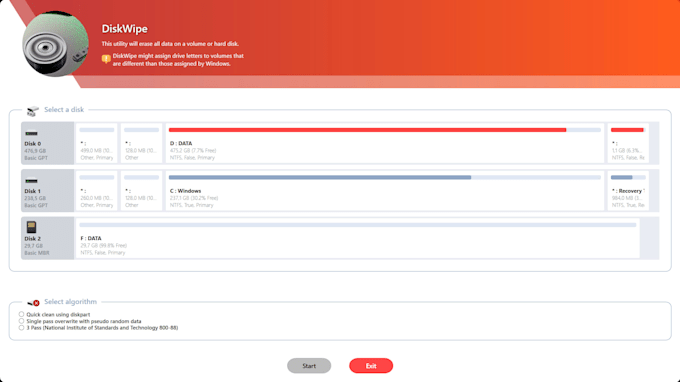Click the Basic MBR label under Disk 2
680x382 pixels.
37,253
